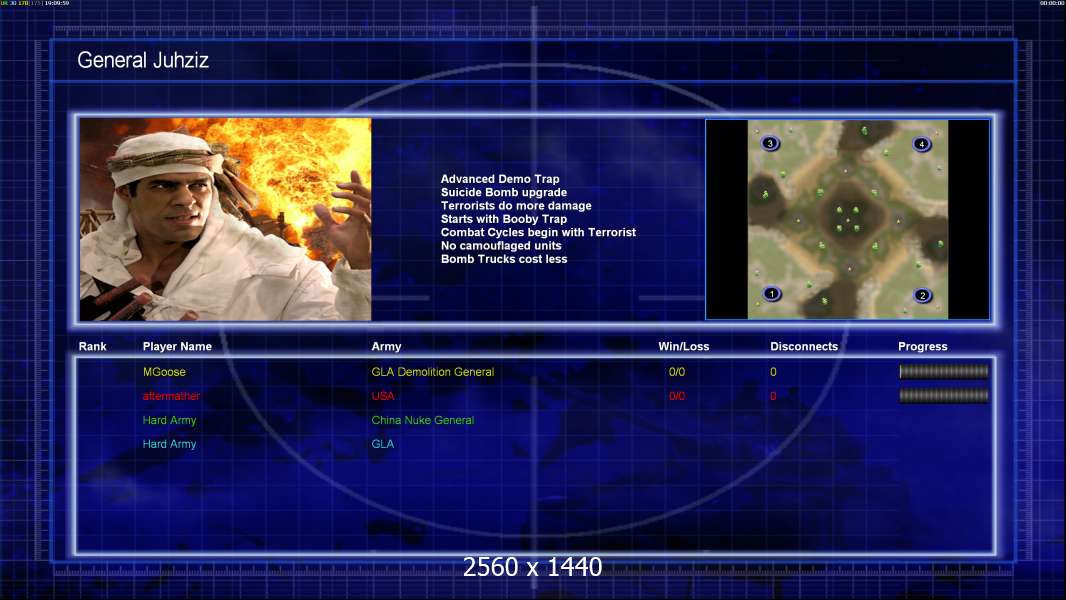This screenshot has height=600, width=1066.
Task: Click the Rank column header
Action: (92, 347)
